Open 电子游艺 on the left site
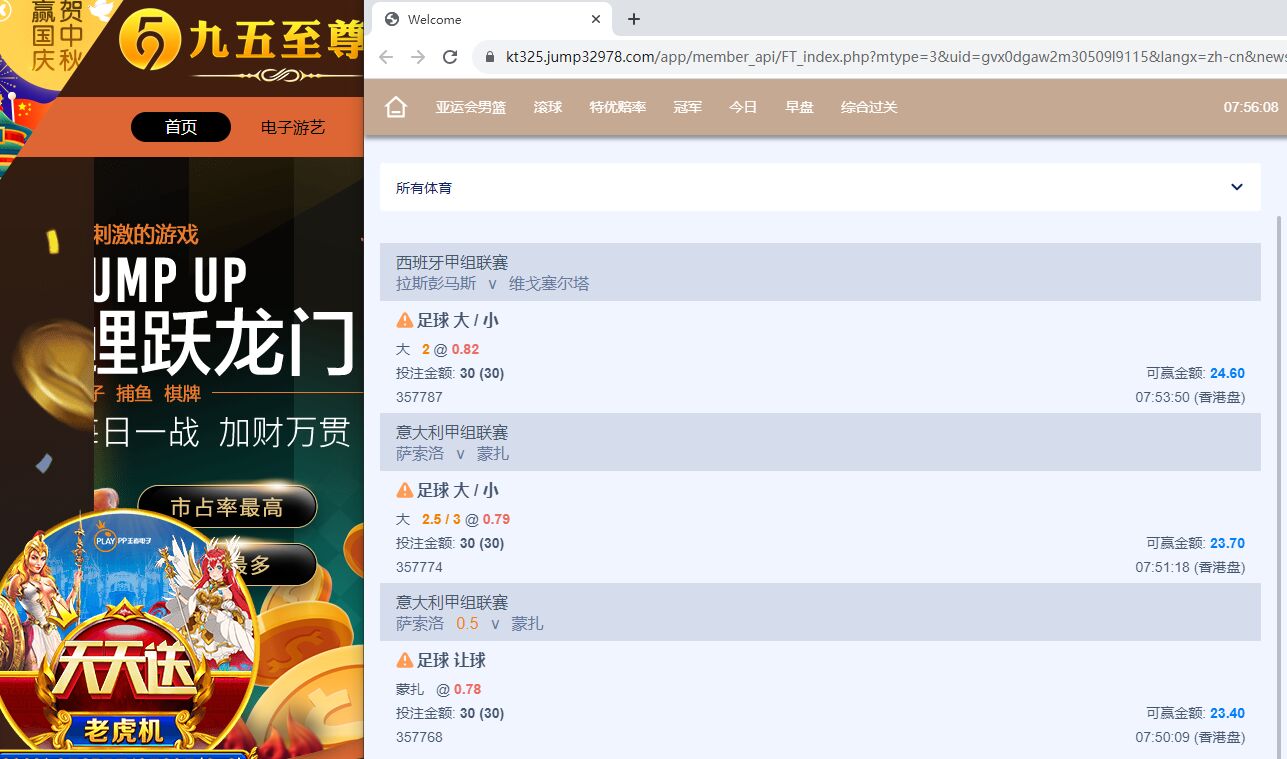The width and height of the screenshot is (1287, 759). click(292, 127)
